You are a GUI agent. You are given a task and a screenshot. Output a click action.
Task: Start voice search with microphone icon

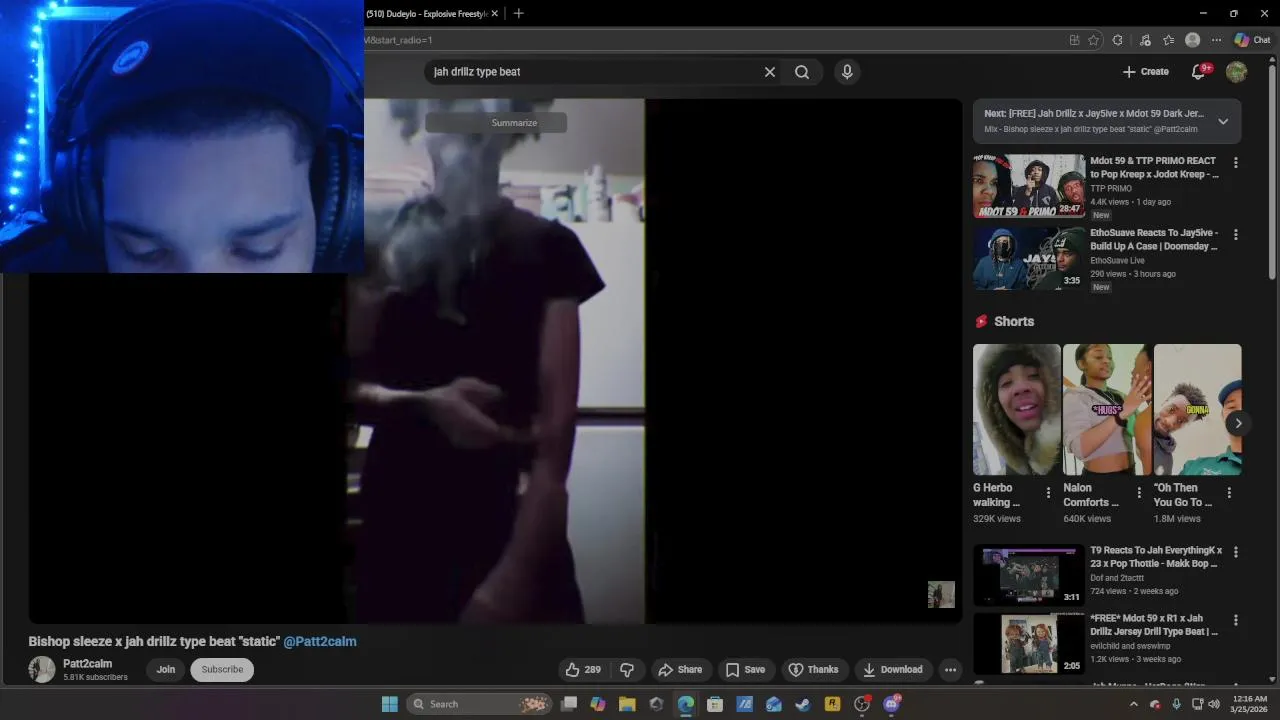pyautogui.click(x=847, y=72)
